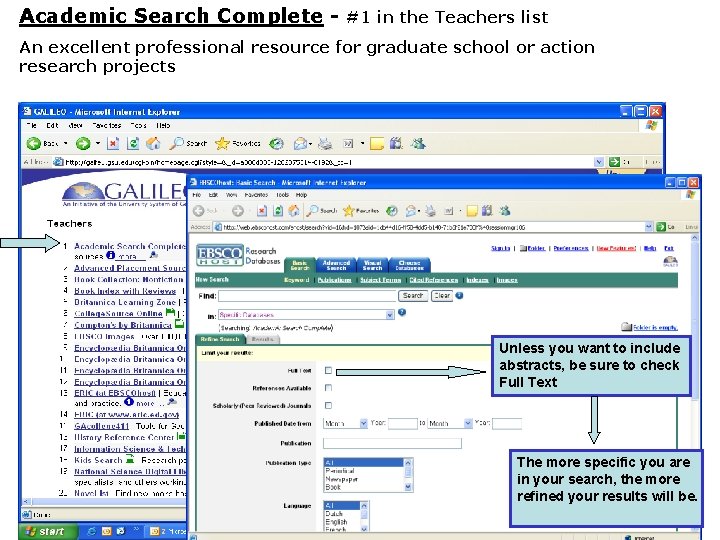
Task: Click help icon beside Specific Databases dropdown
Action: point(402,312)
